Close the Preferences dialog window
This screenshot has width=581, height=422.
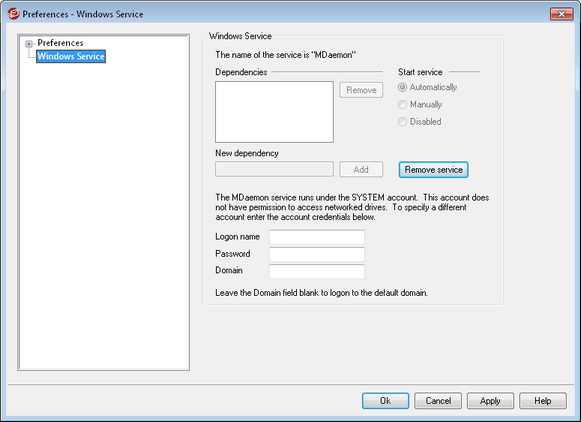click(x=562, y=14)
